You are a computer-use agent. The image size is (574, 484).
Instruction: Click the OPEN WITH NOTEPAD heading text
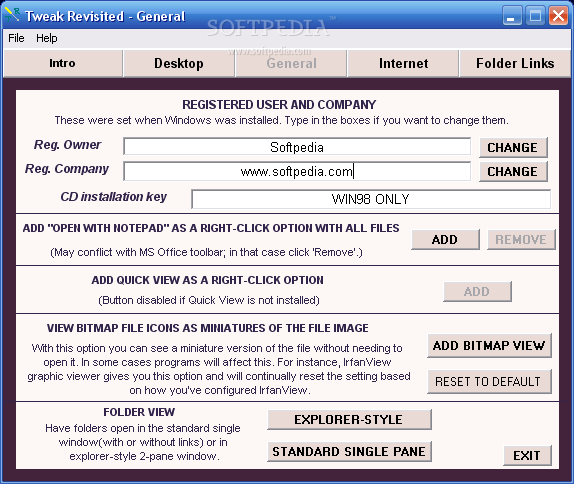(x=211, y=228)
